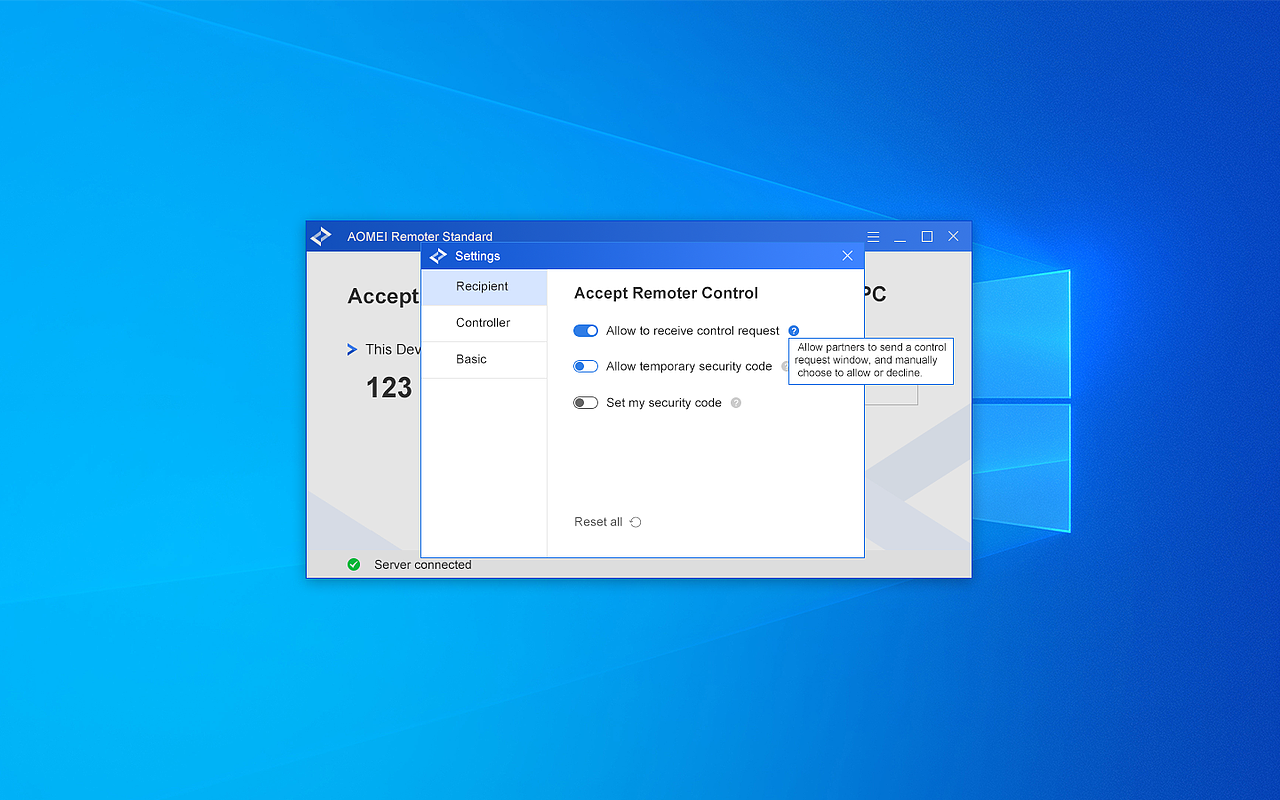Turn off the Allow to receive control request switch

click(585, 331)
